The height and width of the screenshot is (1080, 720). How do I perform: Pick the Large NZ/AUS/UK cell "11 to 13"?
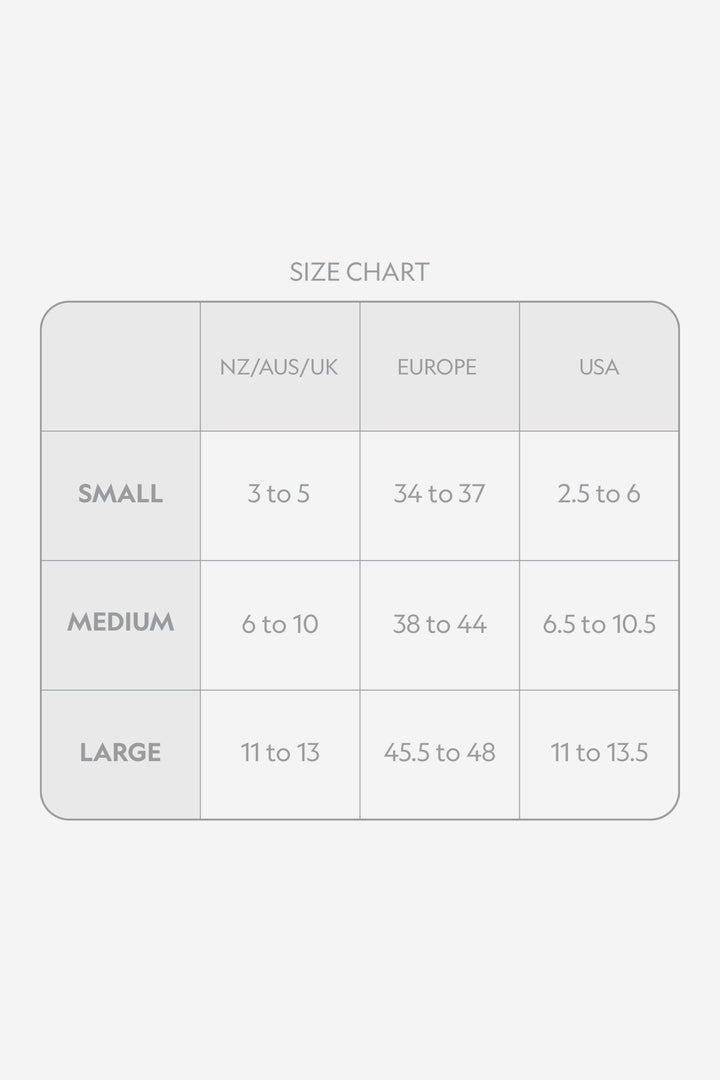279,753
